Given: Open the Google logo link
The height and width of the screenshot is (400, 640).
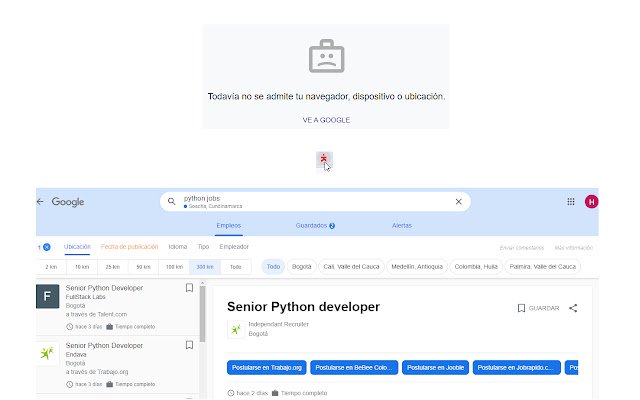Looking at the screenshot, I should coord(68,202).
